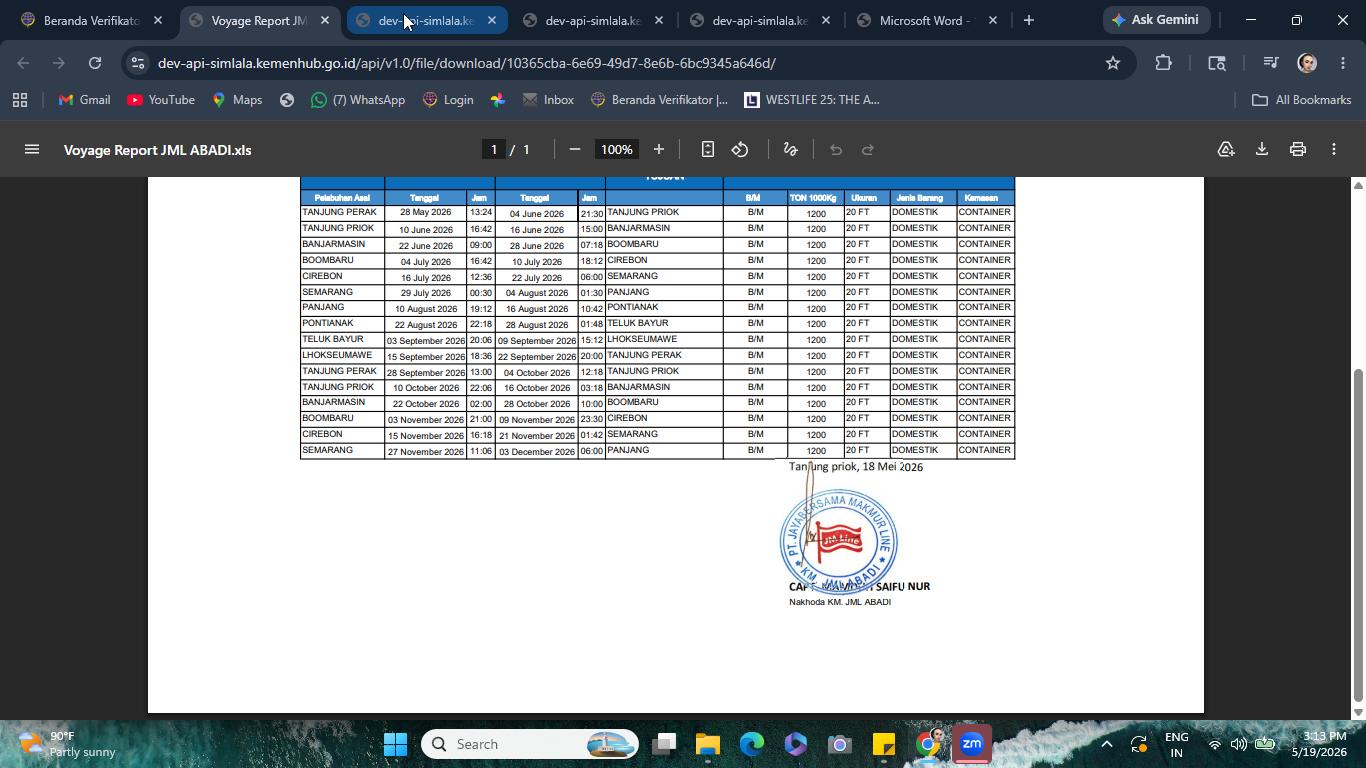Open the PDF viewer more actions menu
This screenshot has width=1366, height=768.
coord(1334,150)
